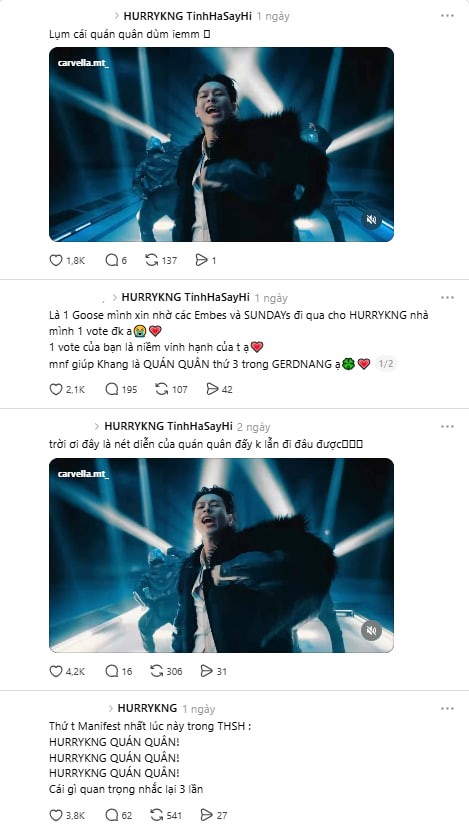Open the second carvella.mt_ video thumbnail
The image size is (469, 826).
click(221, 555)
